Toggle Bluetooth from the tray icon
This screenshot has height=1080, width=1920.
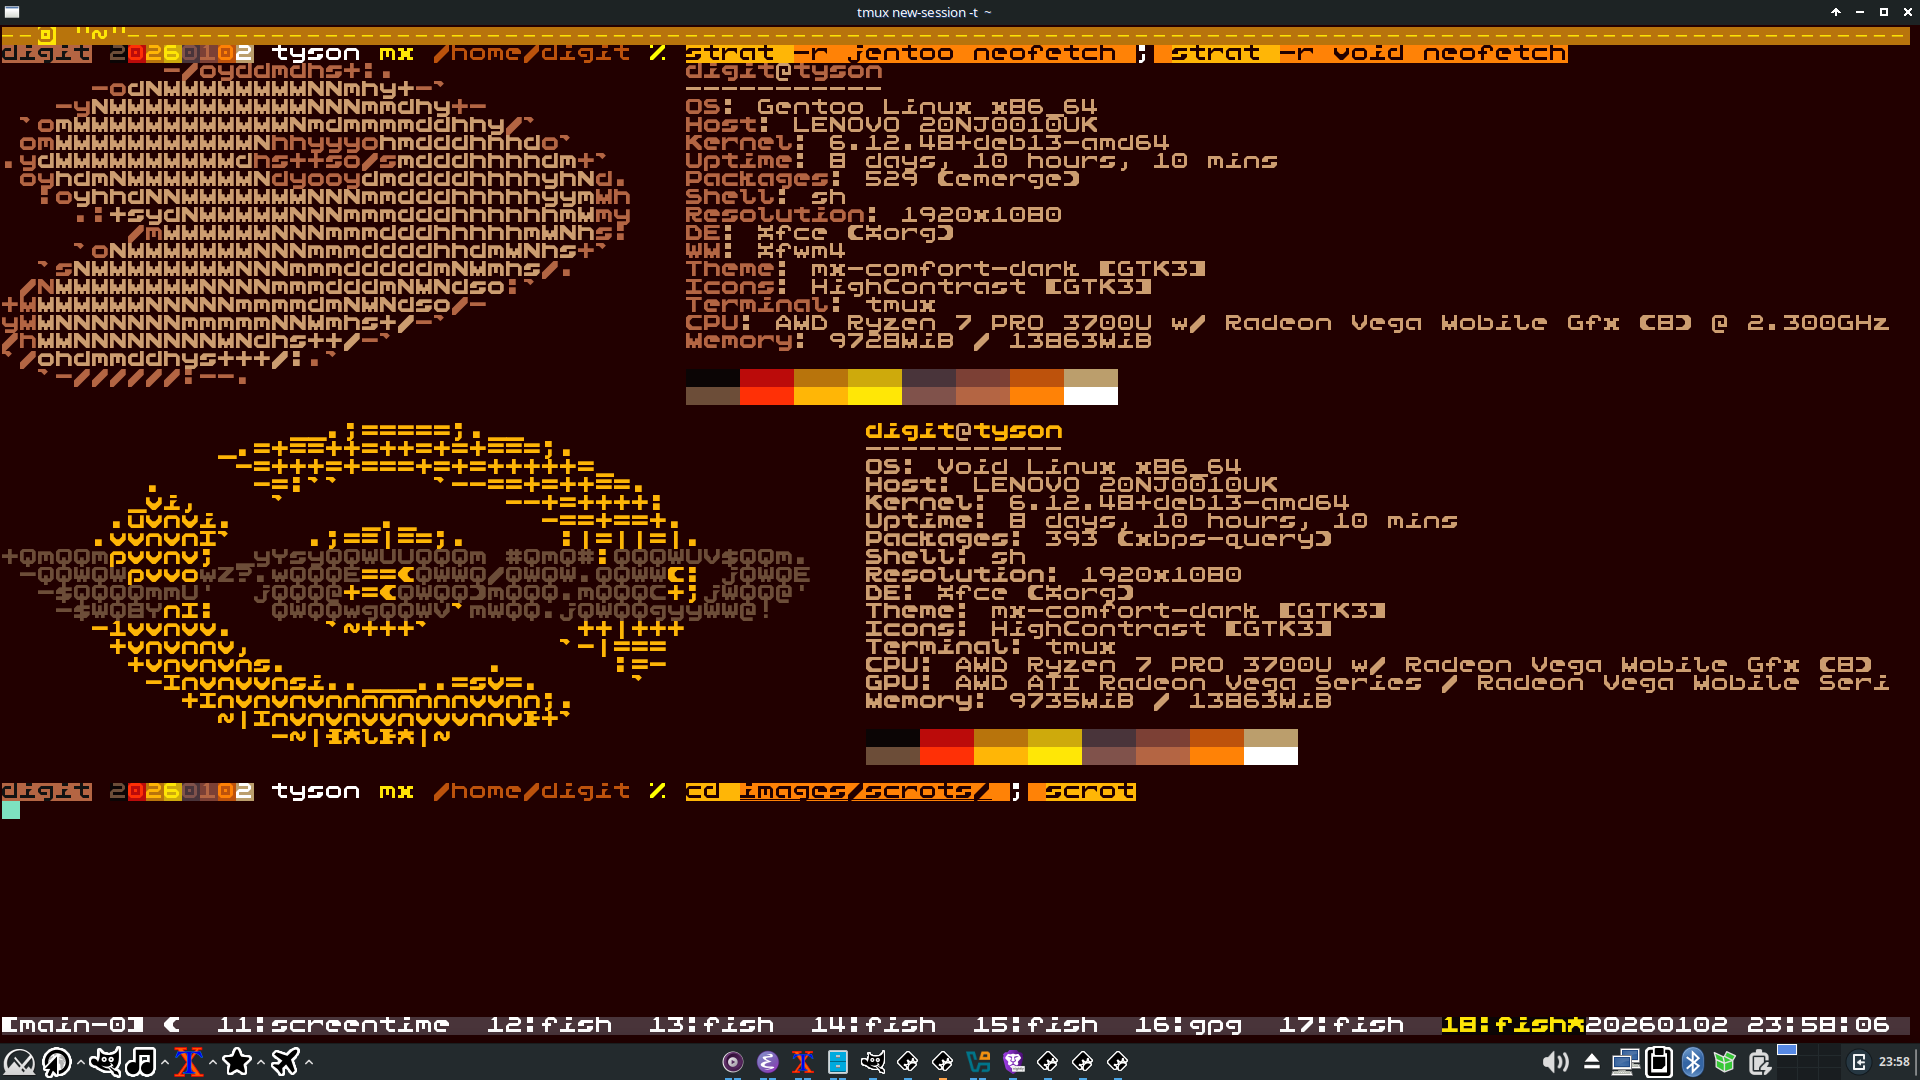click(x=1692, y=1062)
